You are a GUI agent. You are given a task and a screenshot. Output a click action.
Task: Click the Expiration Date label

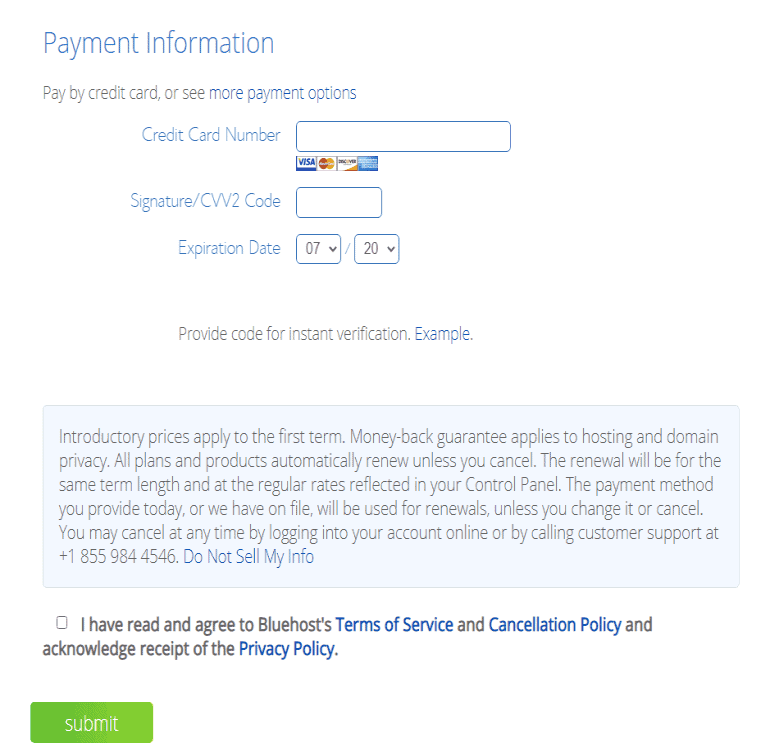click(x=229, y=248)
